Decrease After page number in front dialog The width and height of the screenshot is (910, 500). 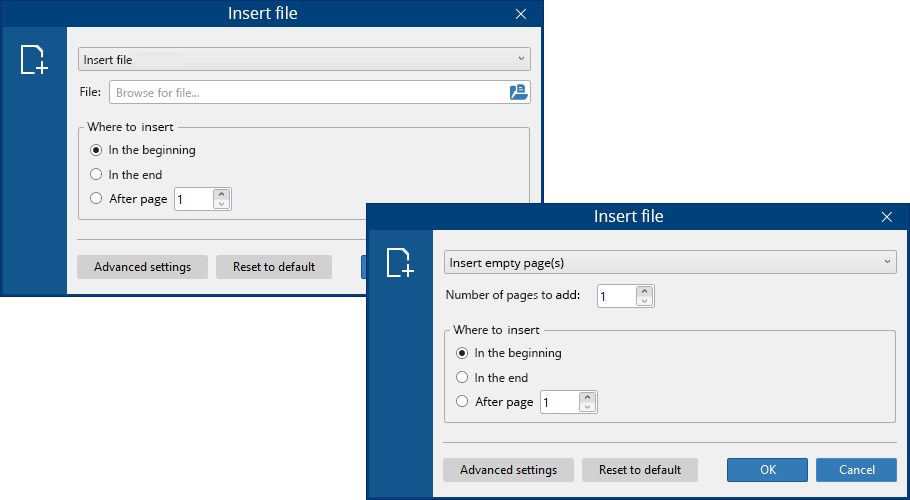point(587,407)
